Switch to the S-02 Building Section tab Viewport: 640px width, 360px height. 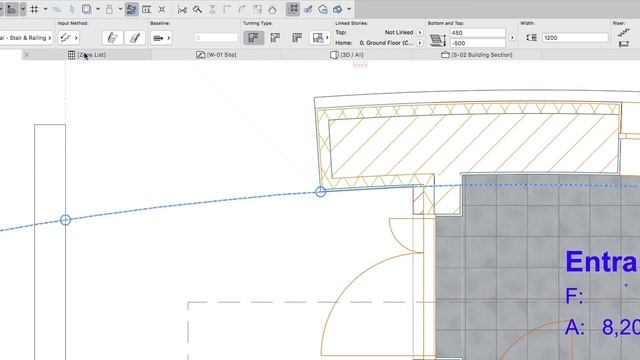click(x=476, y=55)
